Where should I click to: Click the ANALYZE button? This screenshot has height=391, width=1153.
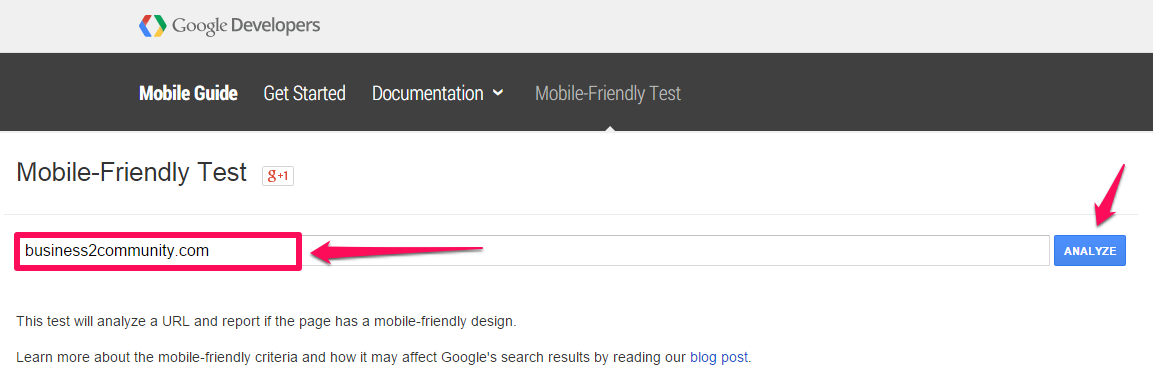coord(1090,251)
